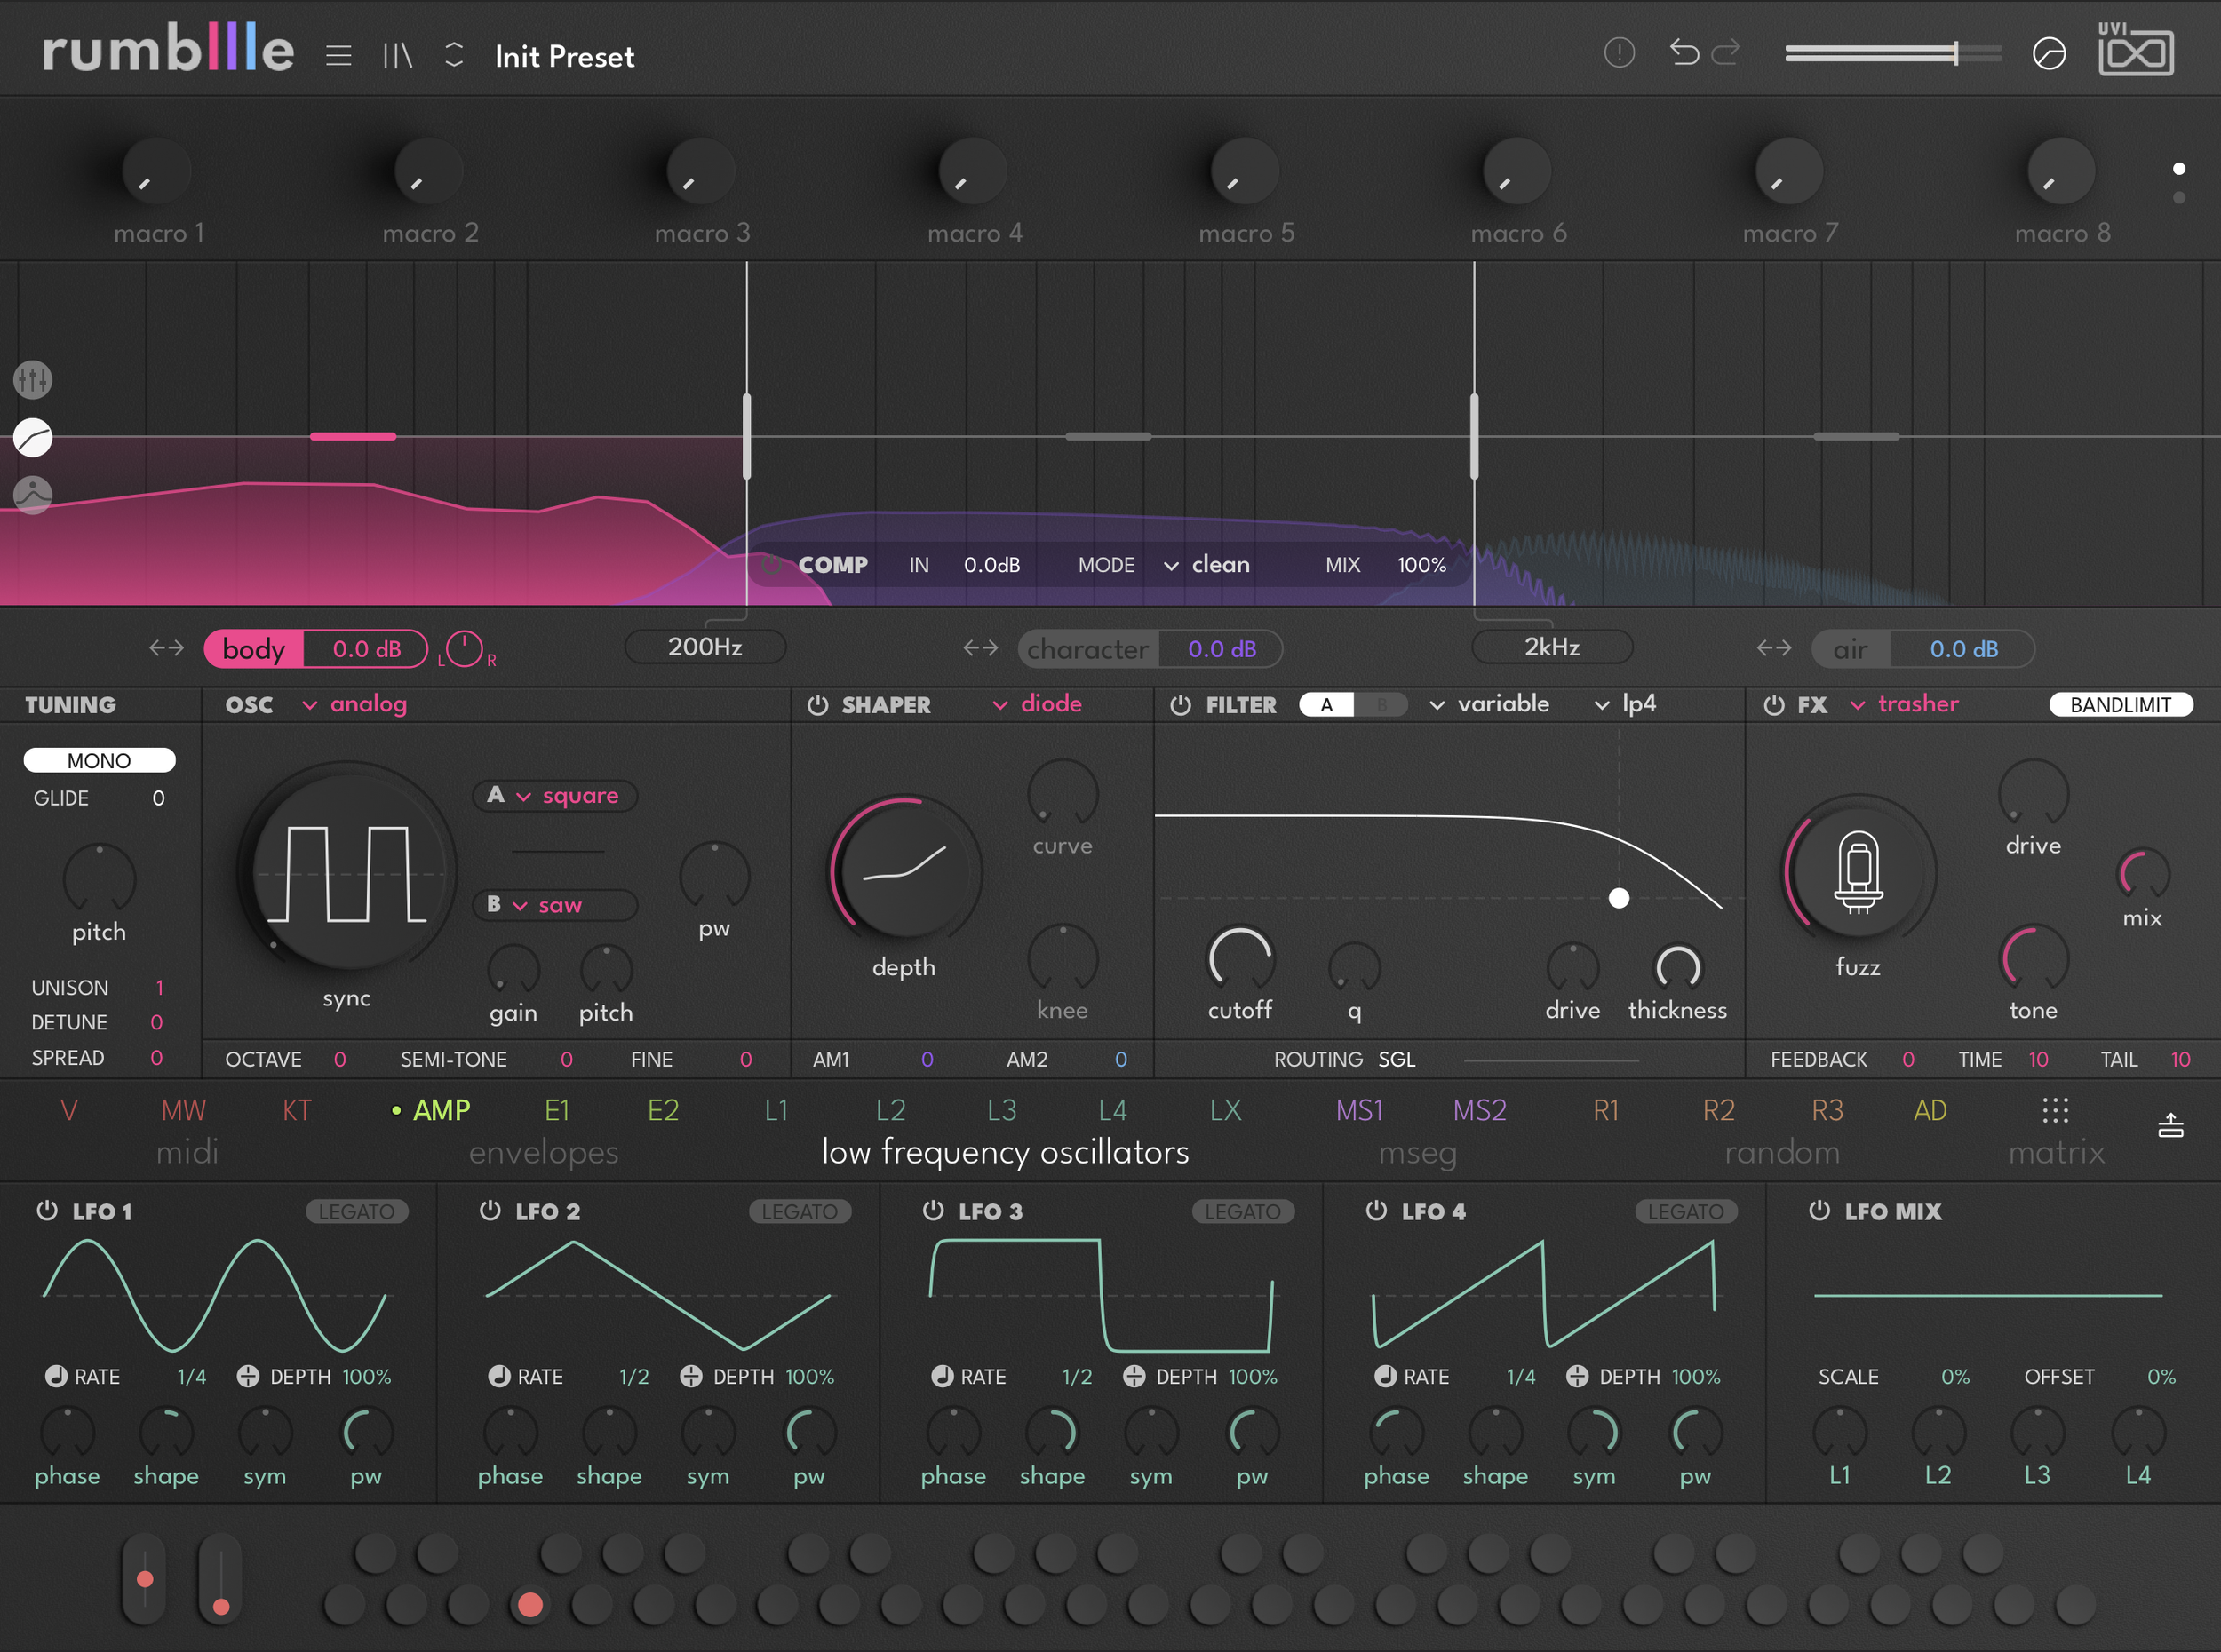The width and height of the screenshot is (2221, 1652).
Task: Toggle LFO 4 power button
Action: 1376,1211
